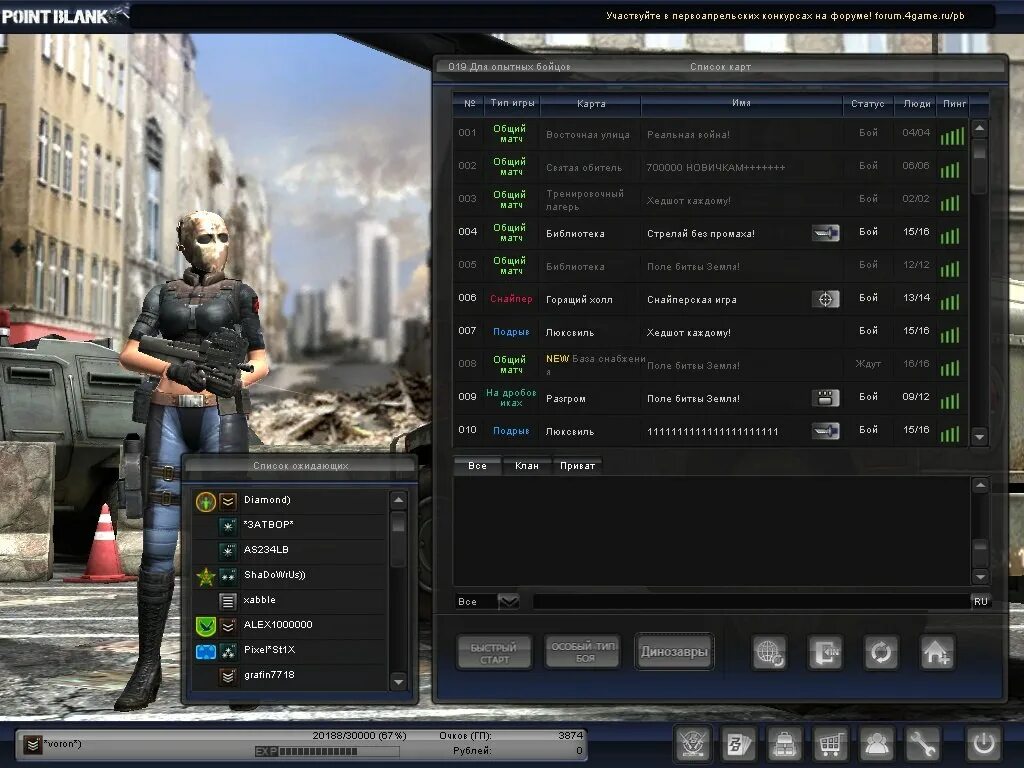The image size is (1024, 768).
Task: Click the weapon icon in room 010 row
Action: (825, 430)
